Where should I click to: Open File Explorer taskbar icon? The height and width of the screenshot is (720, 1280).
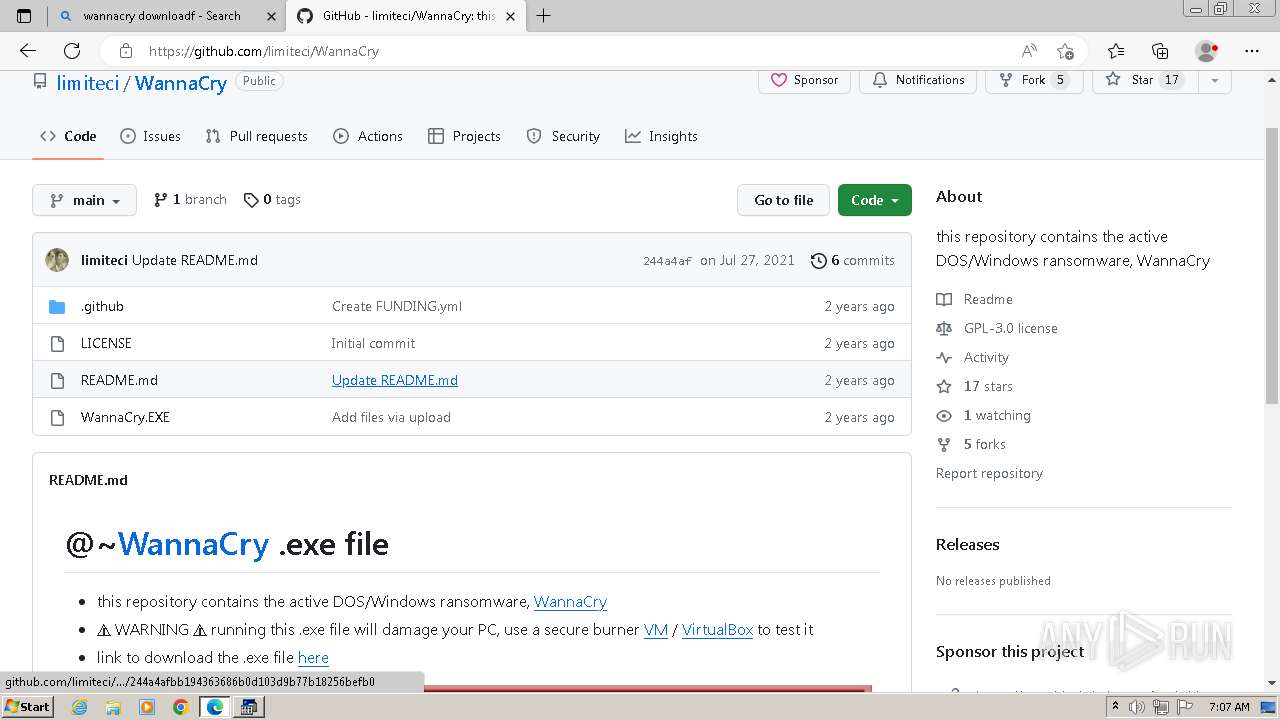[113, 707]
